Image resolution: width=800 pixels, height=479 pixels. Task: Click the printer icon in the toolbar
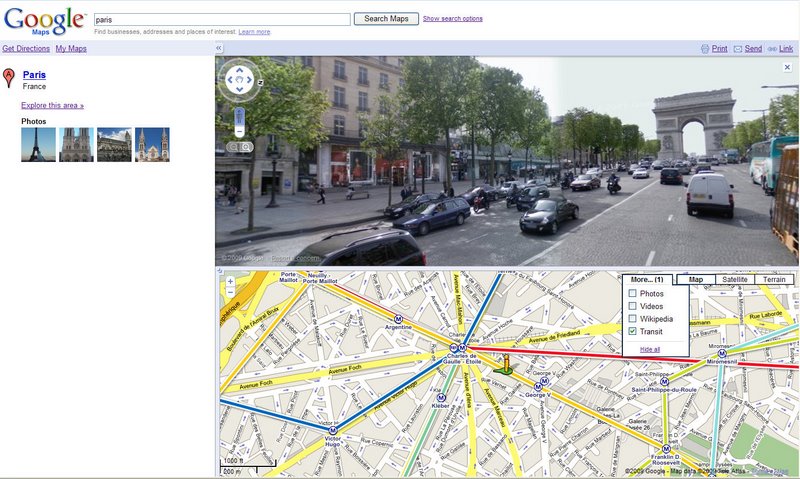pyautogui.click(x=705, y=48)
